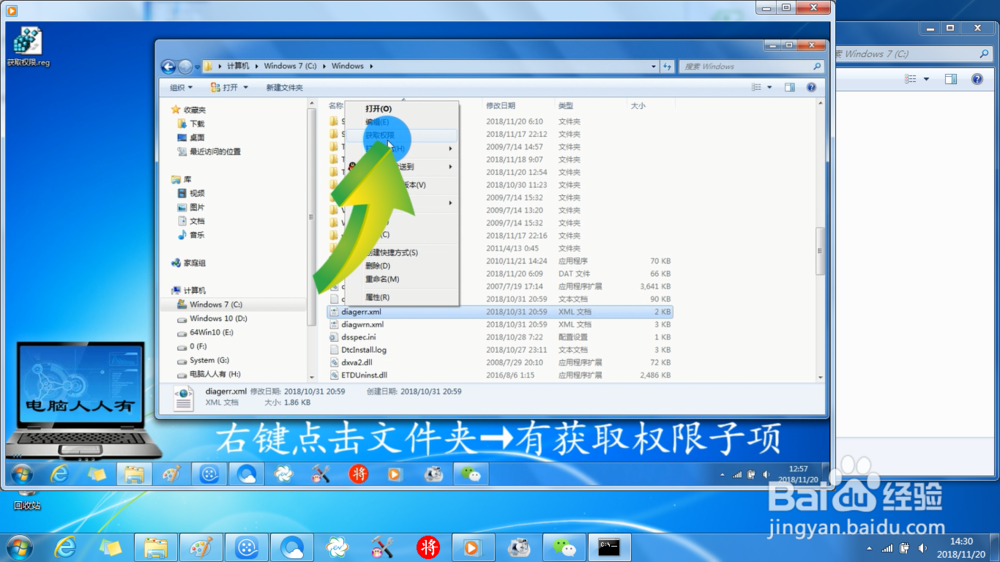Click the volume speaker icon in the outer system tray
Image resolution: width=1000 pixels, height=562 pixels.
(x=922, y=548)
